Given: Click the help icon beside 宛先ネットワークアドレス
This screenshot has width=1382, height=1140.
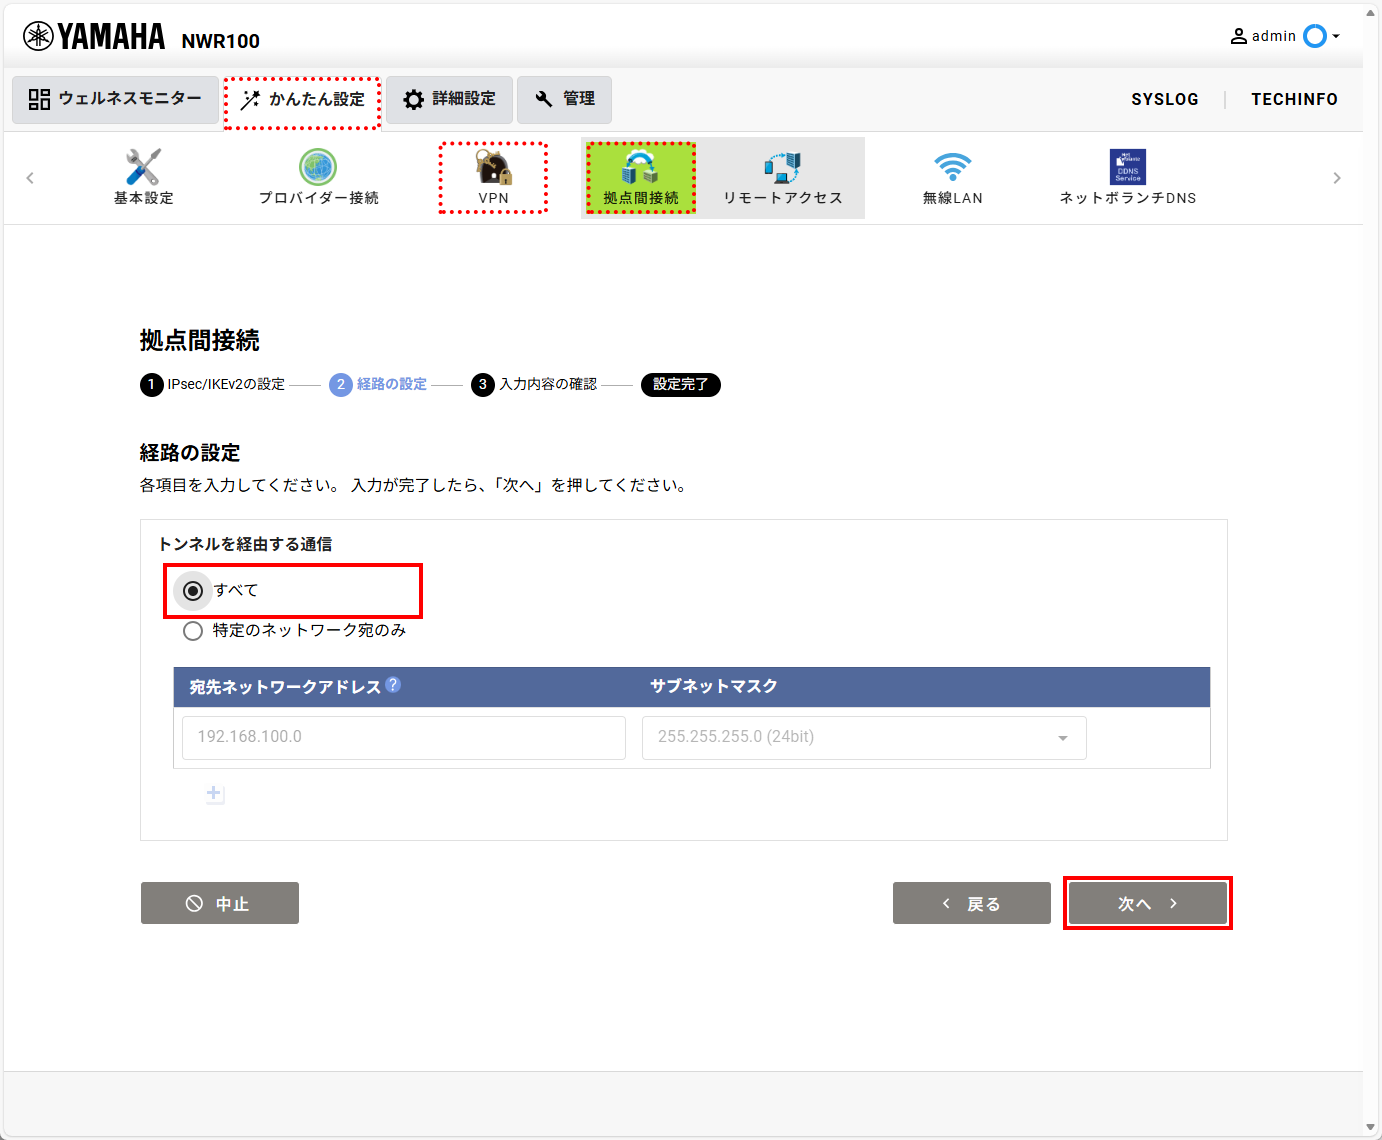Looking at the screenshot, I should tap(393, 685).
